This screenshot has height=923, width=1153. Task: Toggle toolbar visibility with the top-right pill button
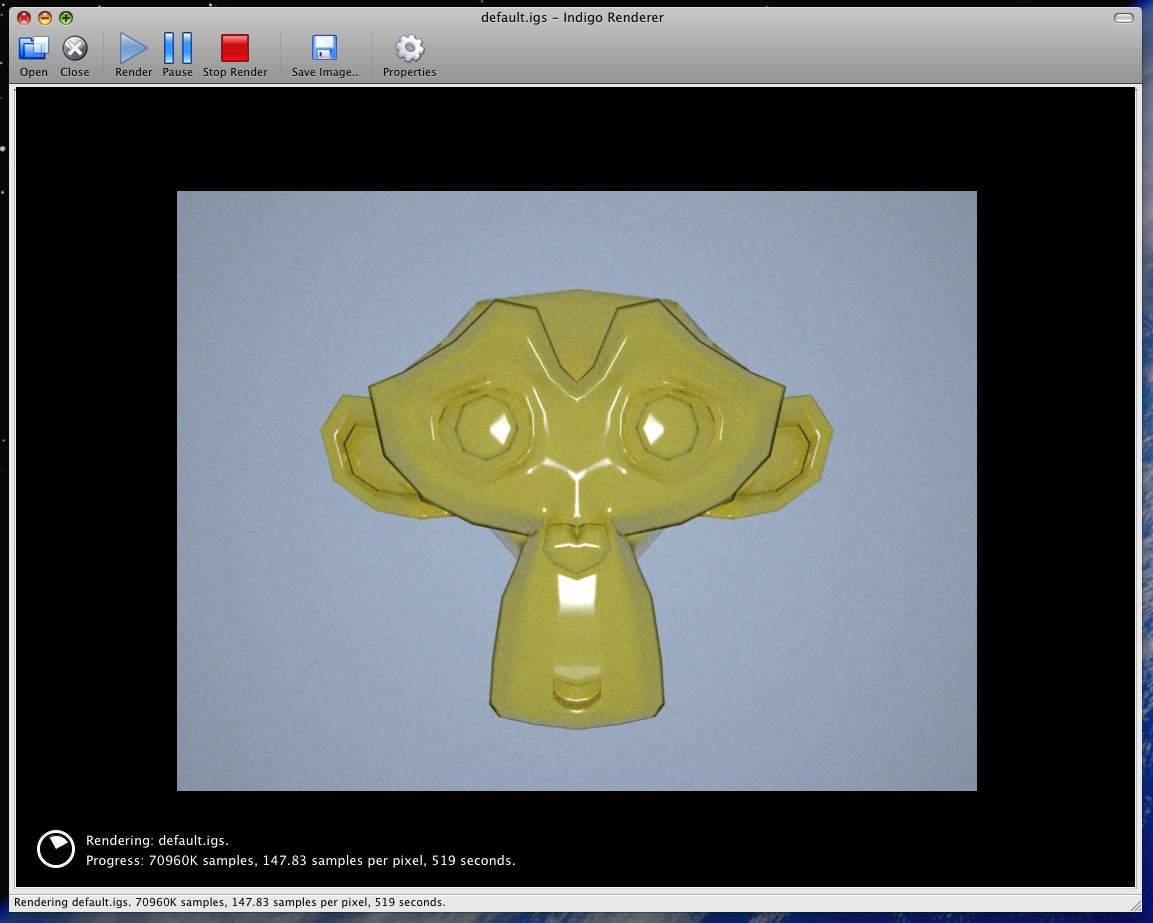click(1124, 18)
